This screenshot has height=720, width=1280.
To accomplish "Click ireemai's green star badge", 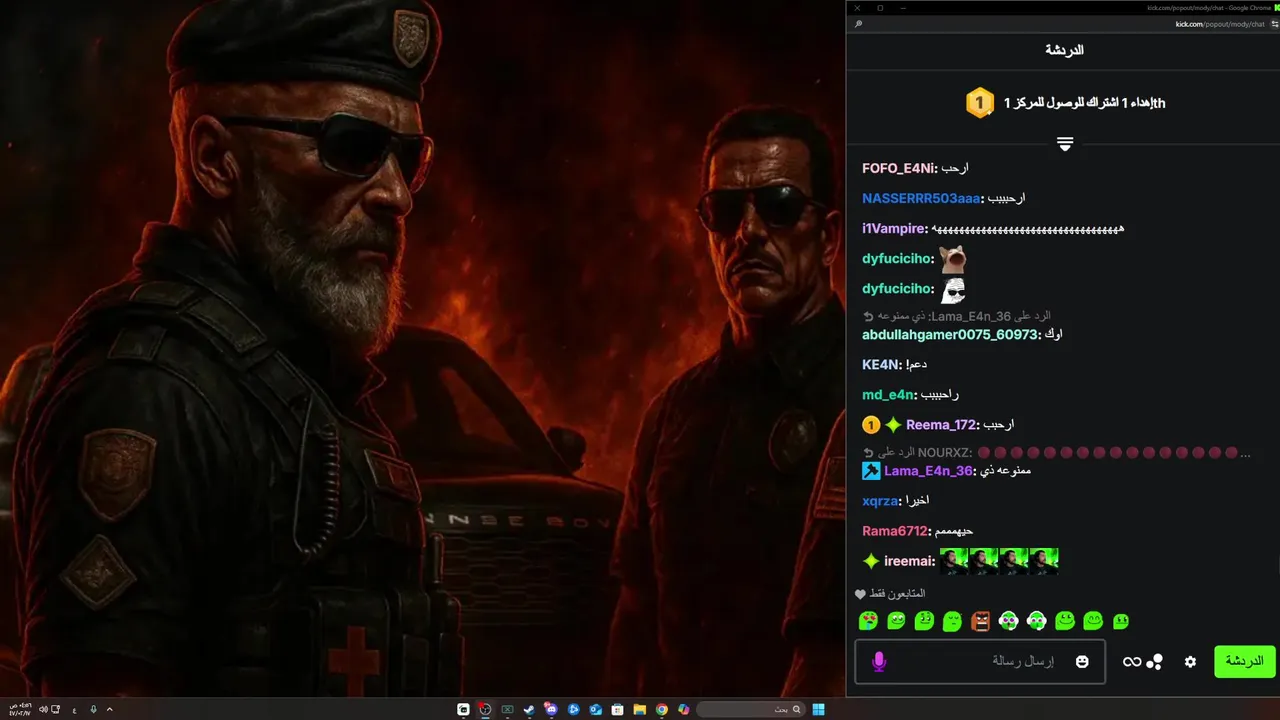I will pos(871,561).
